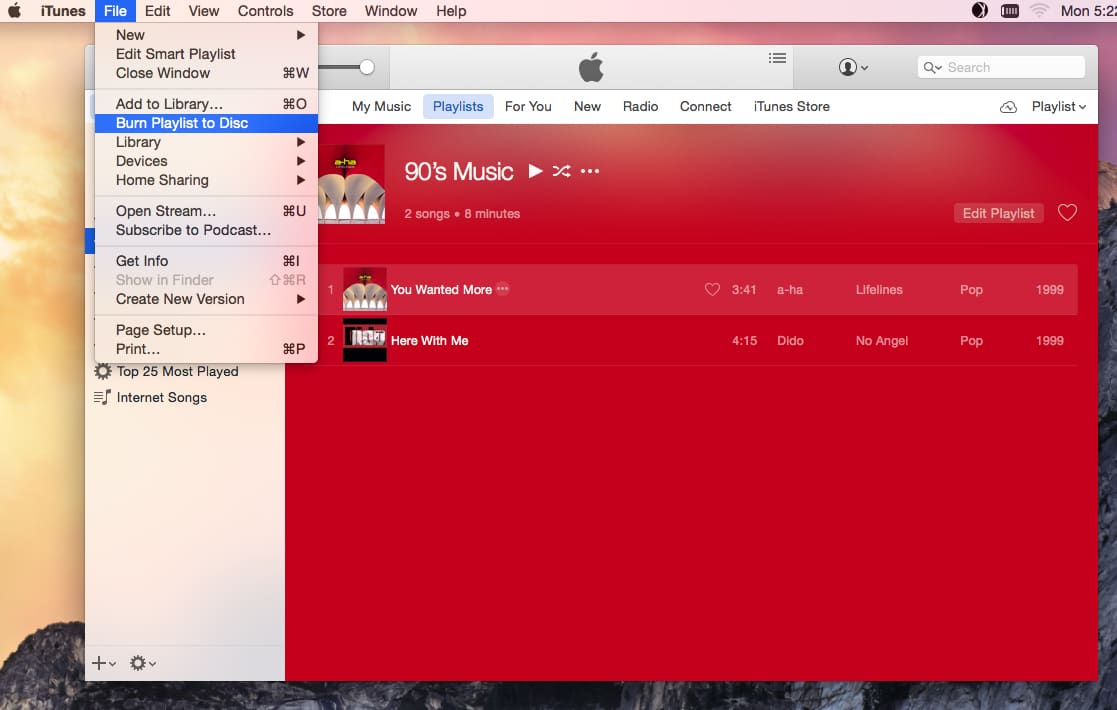Viewport: 1117px width, 710px height.
Task: Open the more options ellipsis near the title
Action: pyautogui.click(x=589, y=171)
